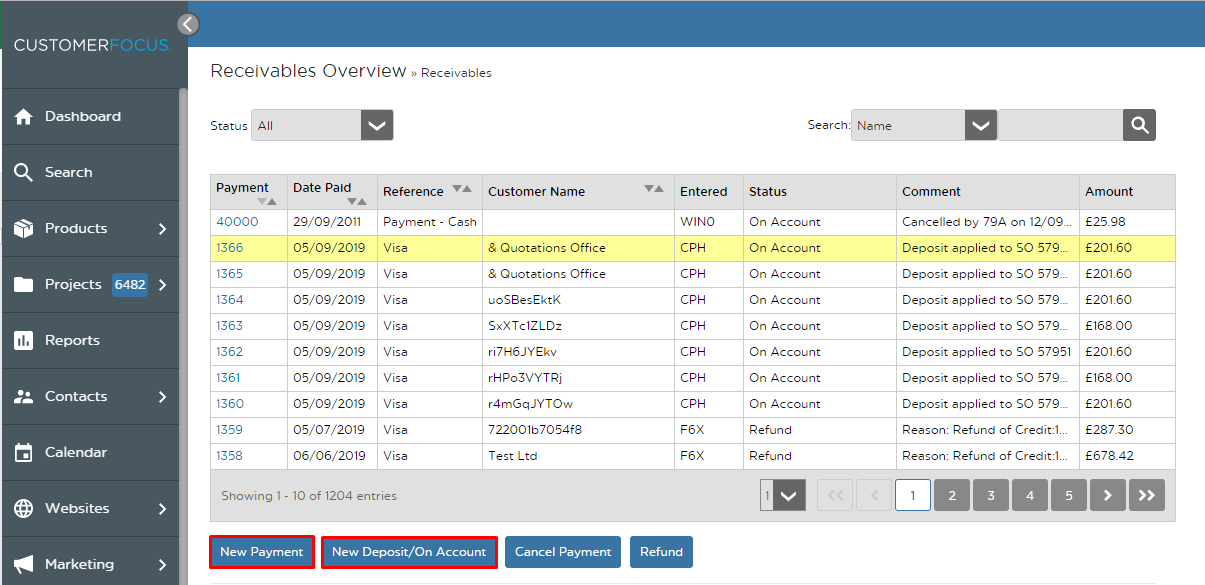Go to page 3
1205x585 pixels.
[x=991, y=495]
